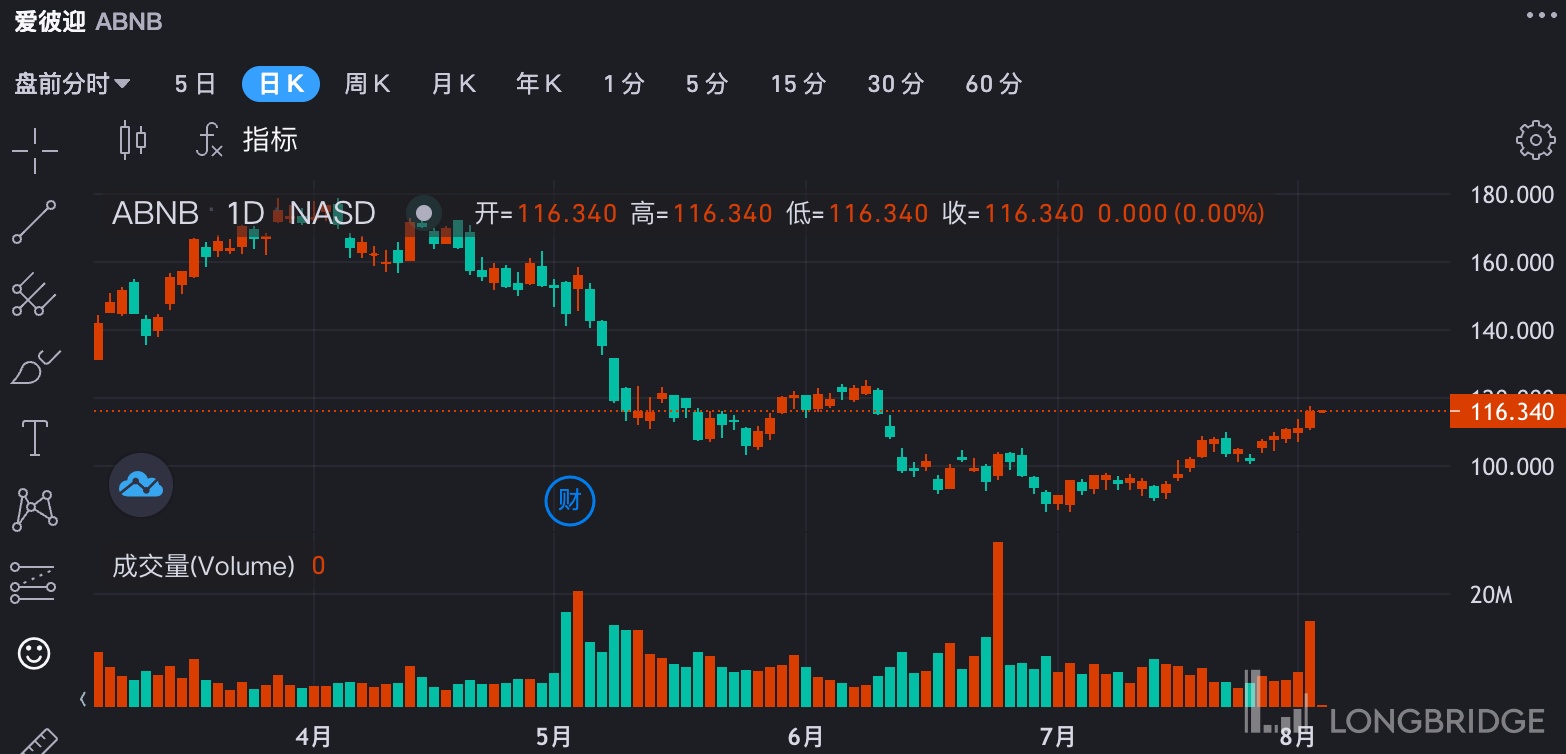Click the 4月 date axis label
The width and height of the screenshot is (1566, 754).
[x=314, y=737]
